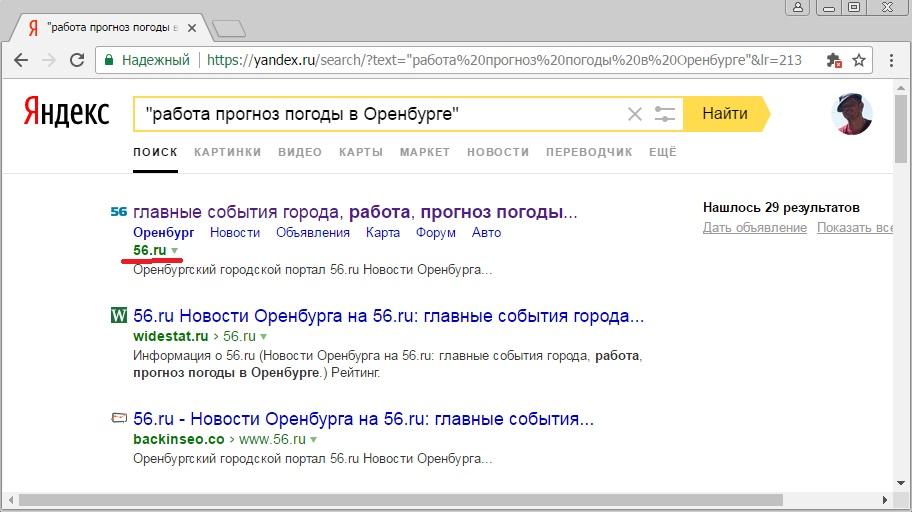Open the НОВОСТИ tab

click(x=498, y=152)
